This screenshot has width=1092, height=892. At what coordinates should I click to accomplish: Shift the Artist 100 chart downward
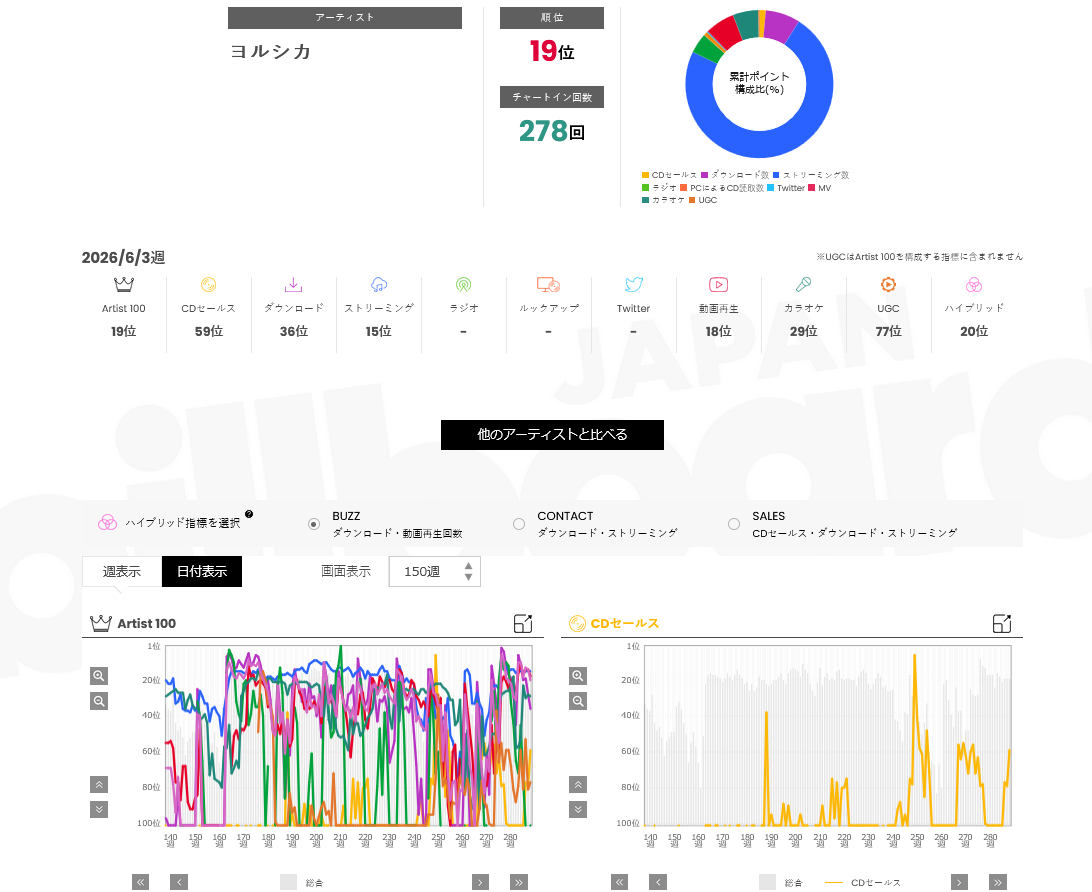pyautogui.click(x=99, y=809)
